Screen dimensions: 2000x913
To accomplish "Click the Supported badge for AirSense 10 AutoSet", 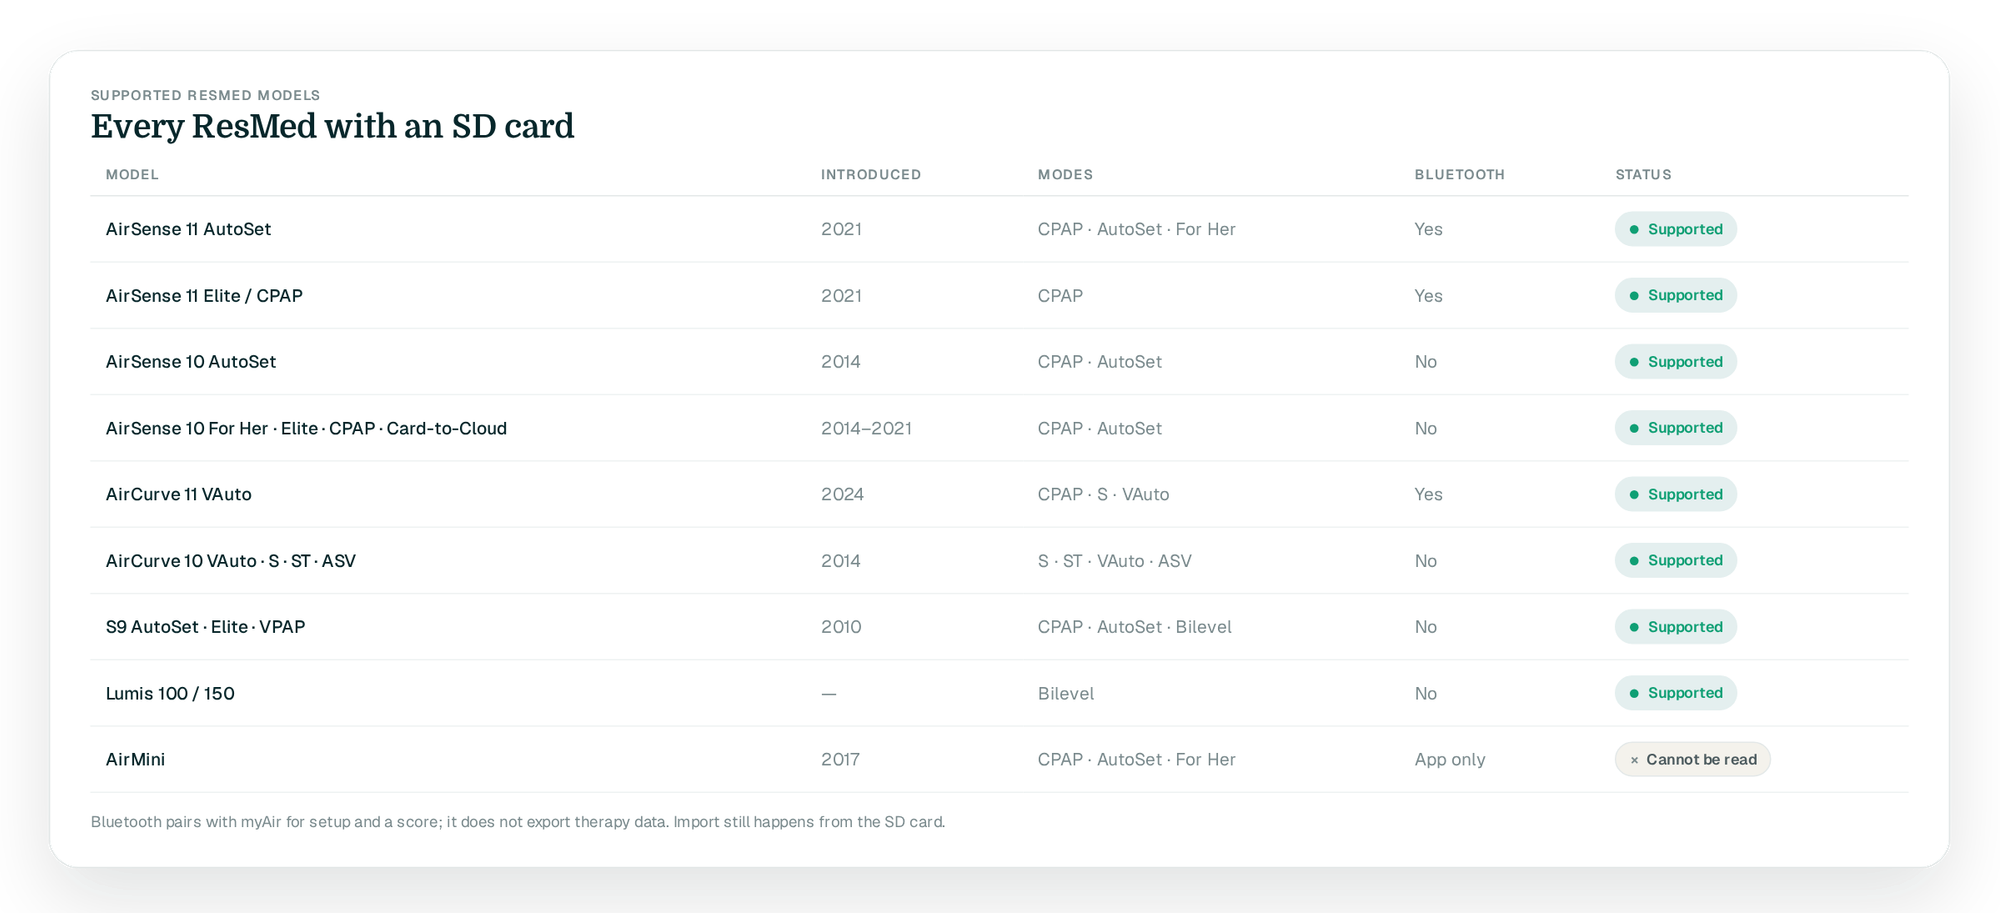I will tap(1675, 361).
